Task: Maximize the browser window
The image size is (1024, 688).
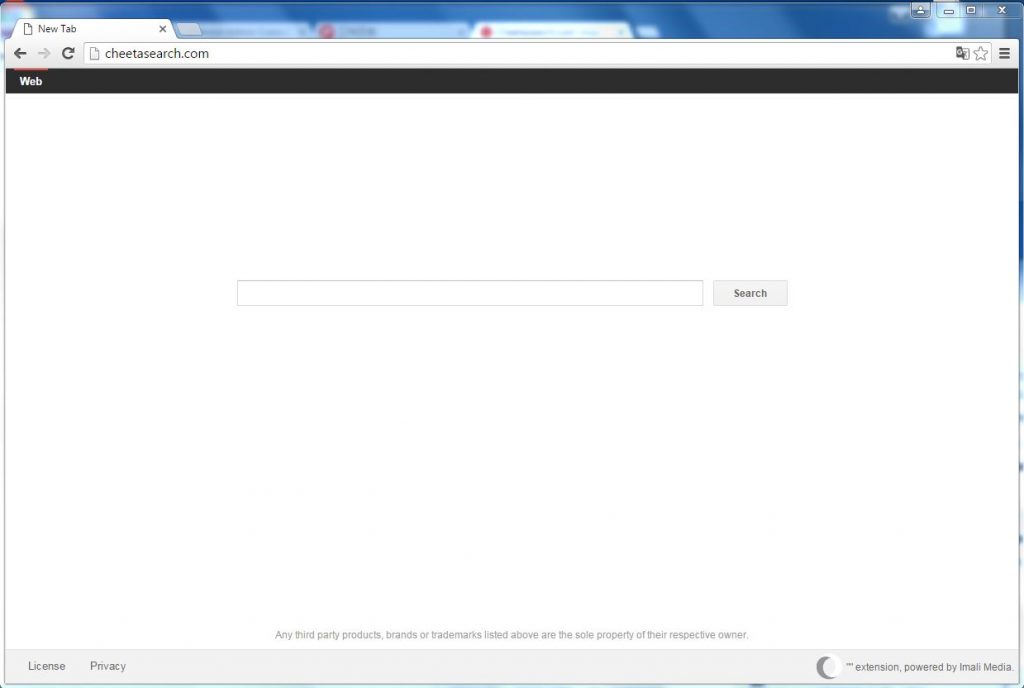Action: (x=971, y=10)
